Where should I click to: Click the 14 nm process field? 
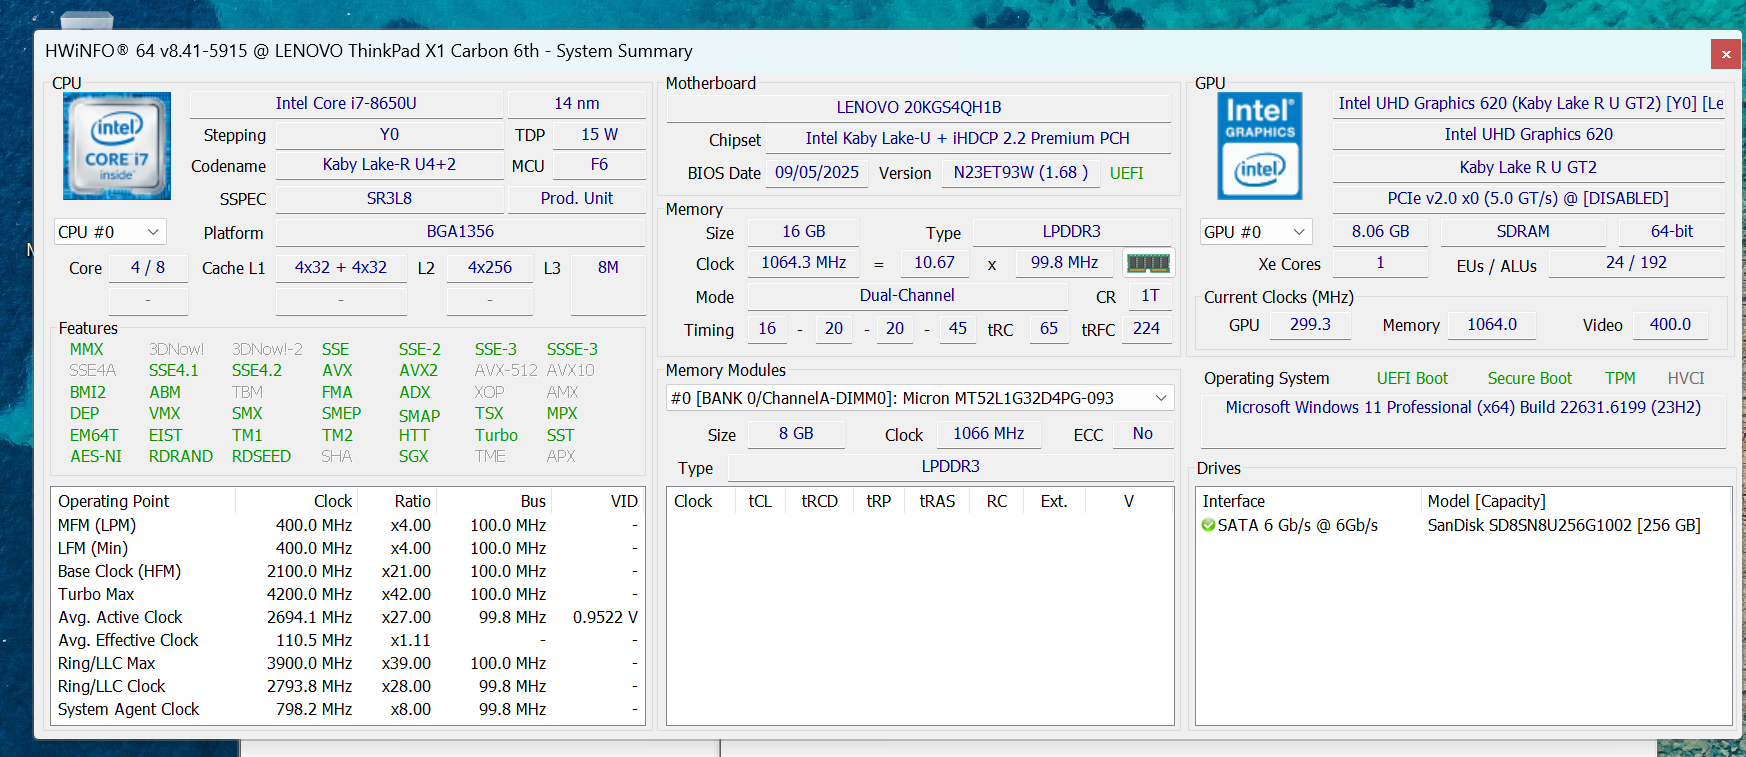click(x=577, y=103)
